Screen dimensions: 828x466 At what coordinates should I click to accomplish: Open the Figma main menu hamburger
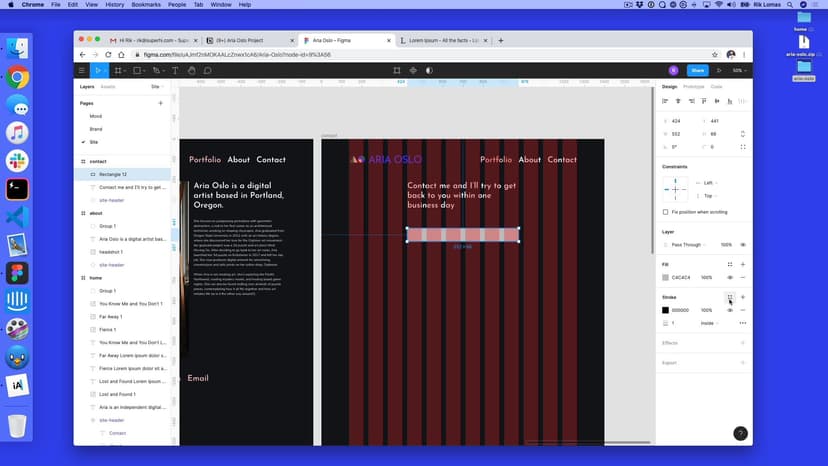coord(82,70)
